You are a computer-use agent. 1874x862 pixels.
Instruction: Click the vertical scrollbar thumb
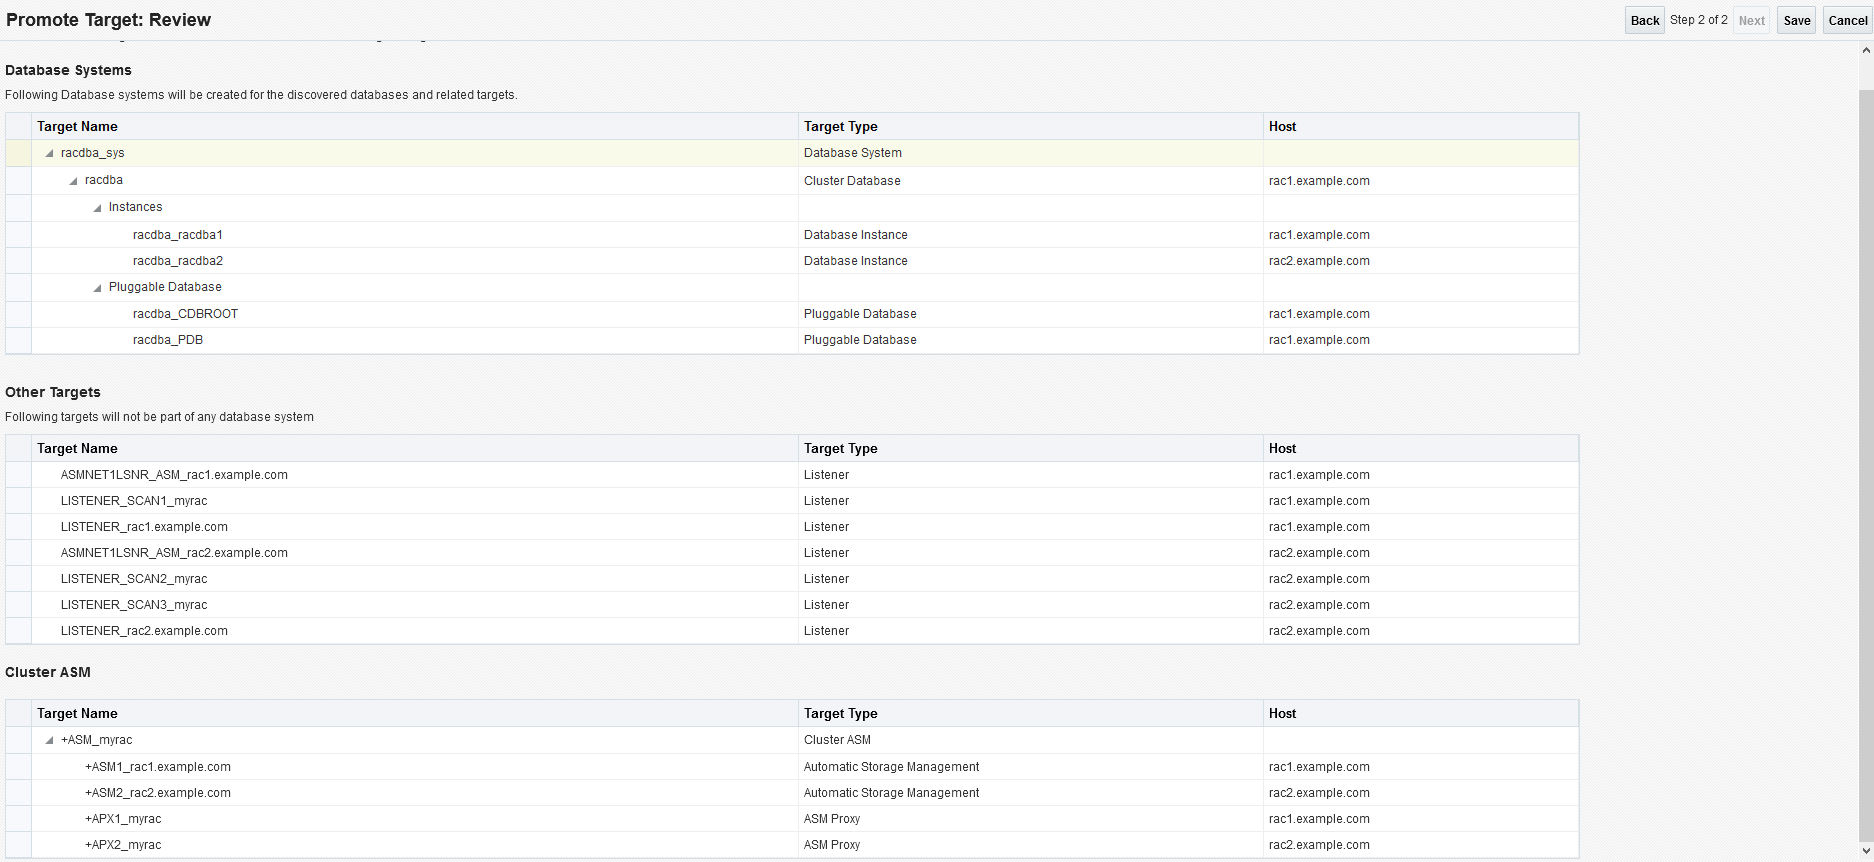coord(1866,465)
